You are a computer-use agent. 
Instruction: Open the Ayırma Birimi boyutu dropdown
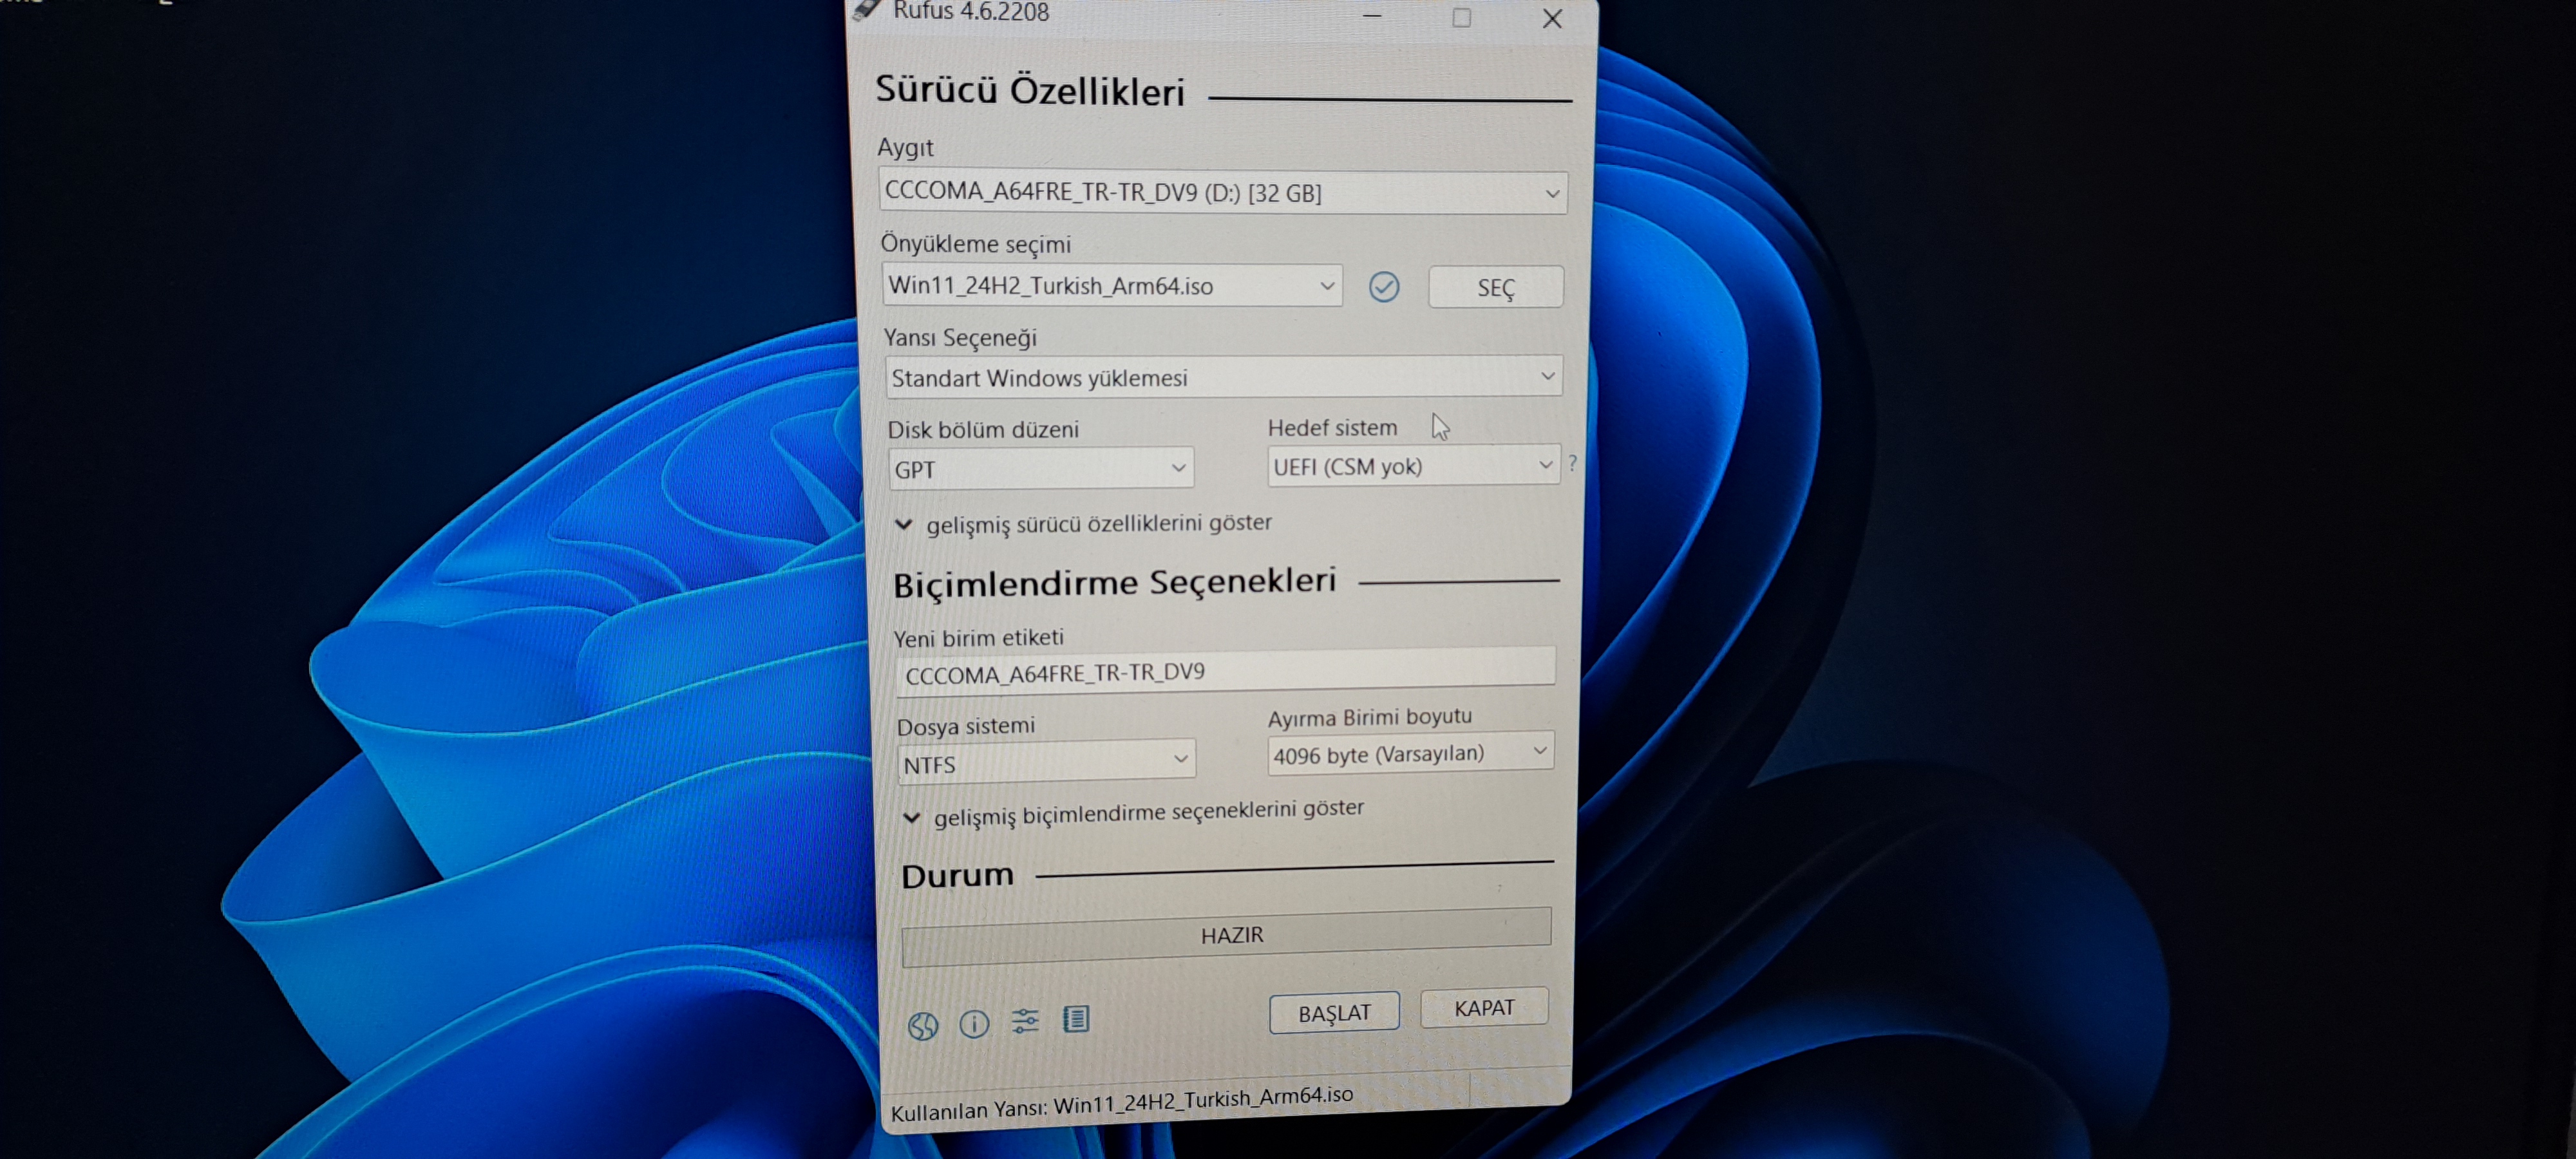(1410, 753)
